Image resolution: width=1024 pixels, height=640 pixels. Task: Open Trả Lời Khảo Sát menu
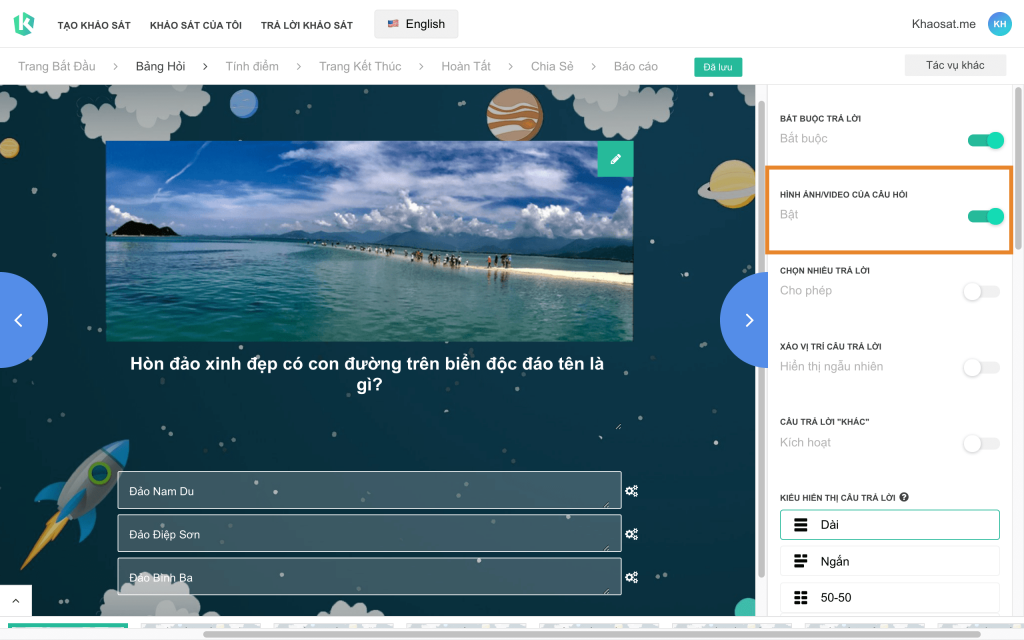tap(307, 25)
